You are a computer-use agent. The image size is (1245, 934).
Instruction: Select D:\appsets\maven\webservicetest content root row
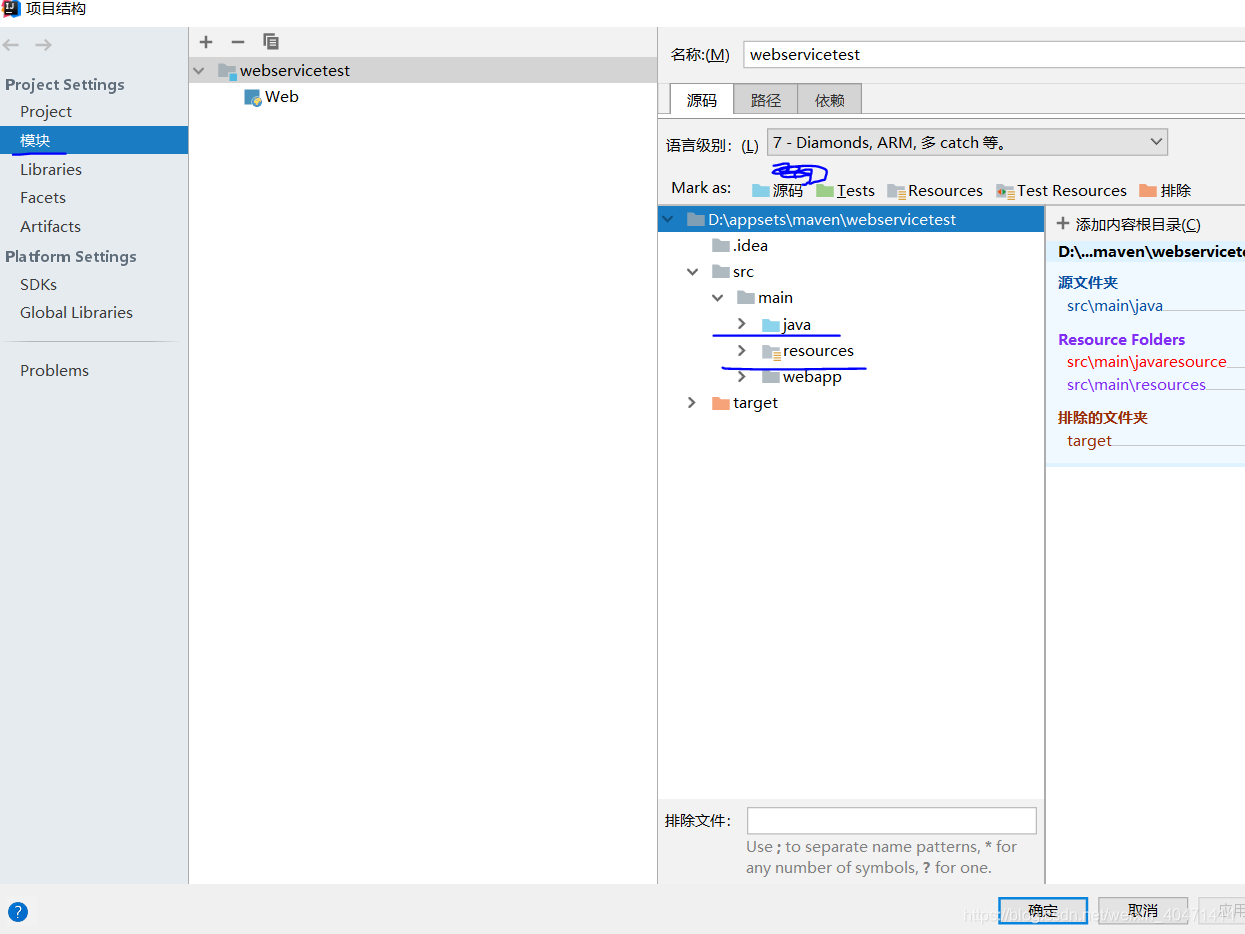point(851,219)
